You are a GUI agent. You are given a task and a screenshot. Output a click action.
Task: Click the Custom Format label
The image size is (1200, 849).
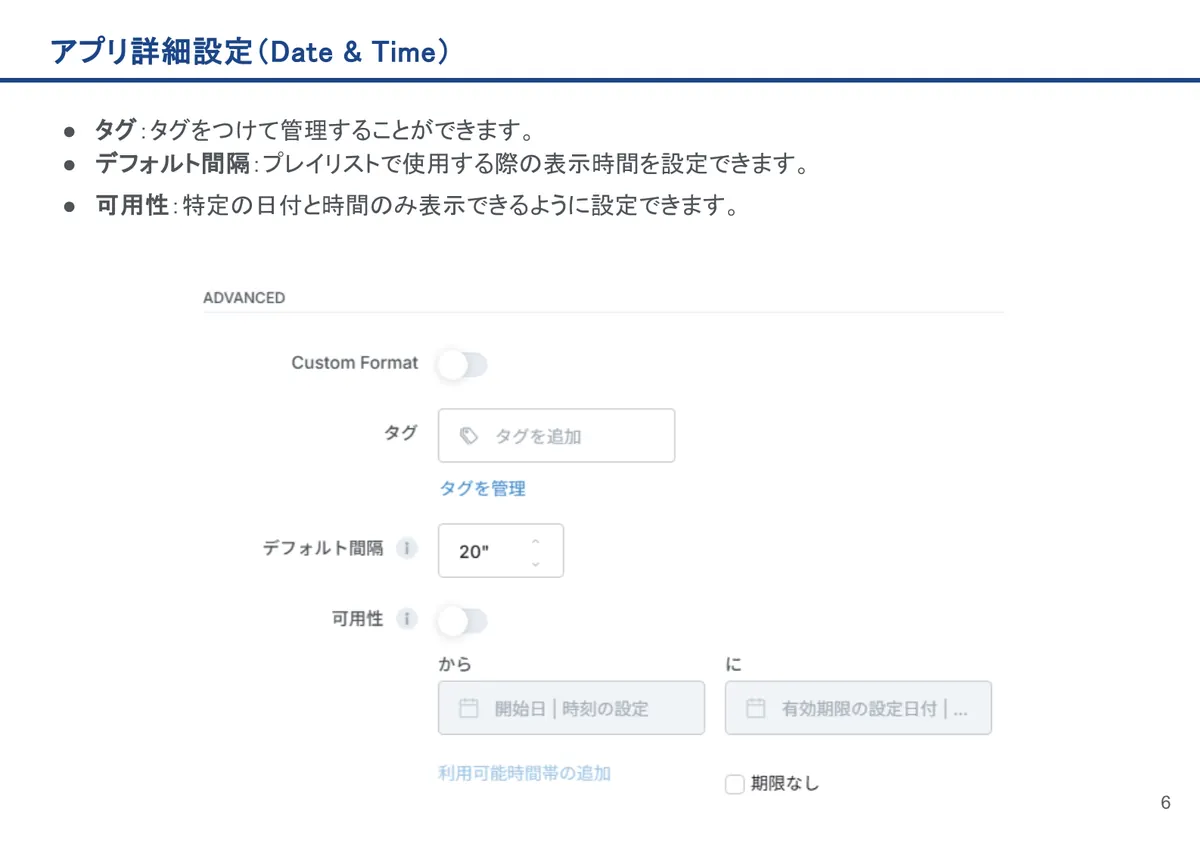coord(355,363)
